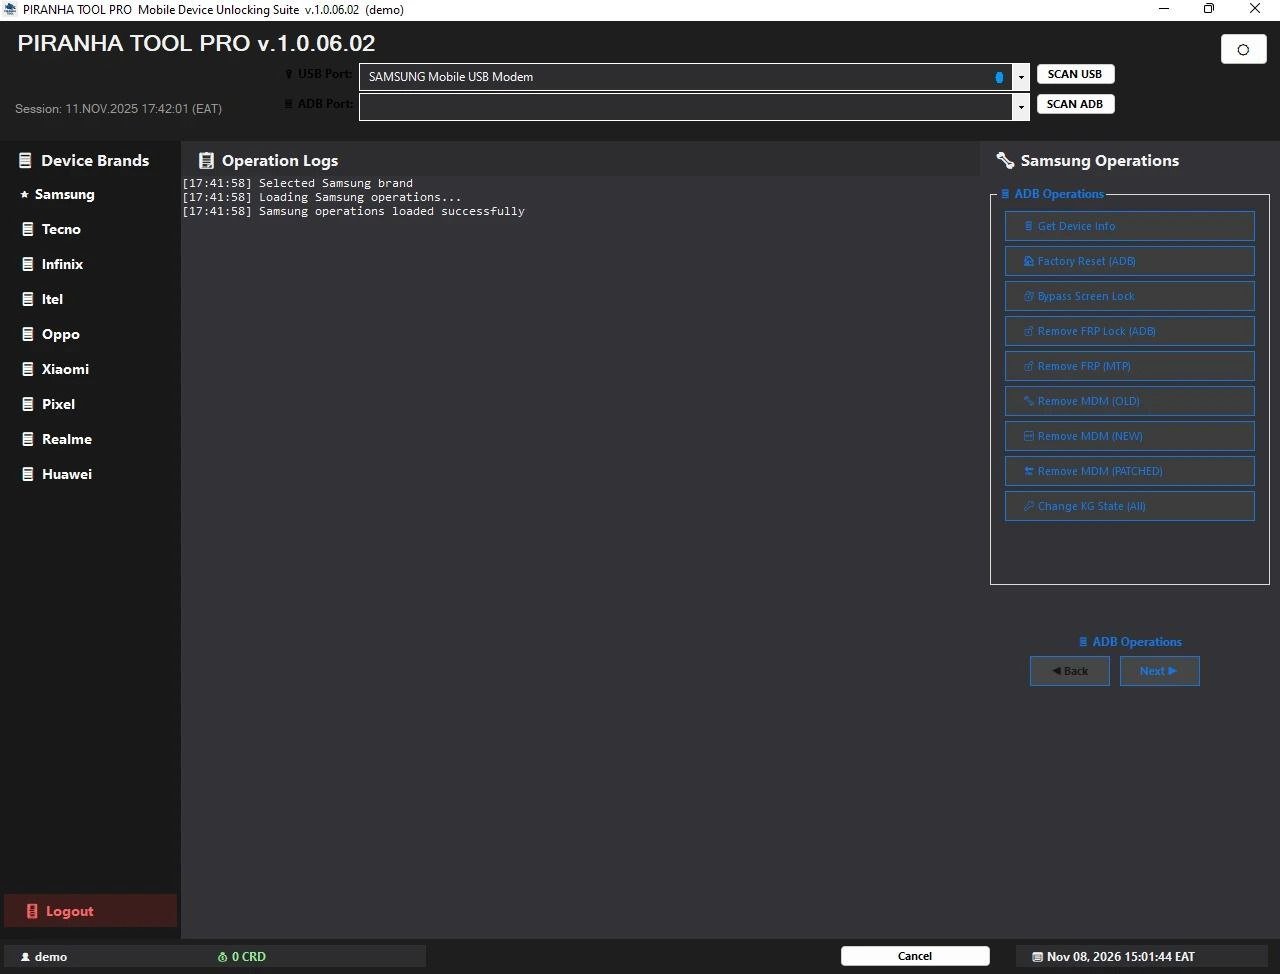Go to Next operations page

1159,671
